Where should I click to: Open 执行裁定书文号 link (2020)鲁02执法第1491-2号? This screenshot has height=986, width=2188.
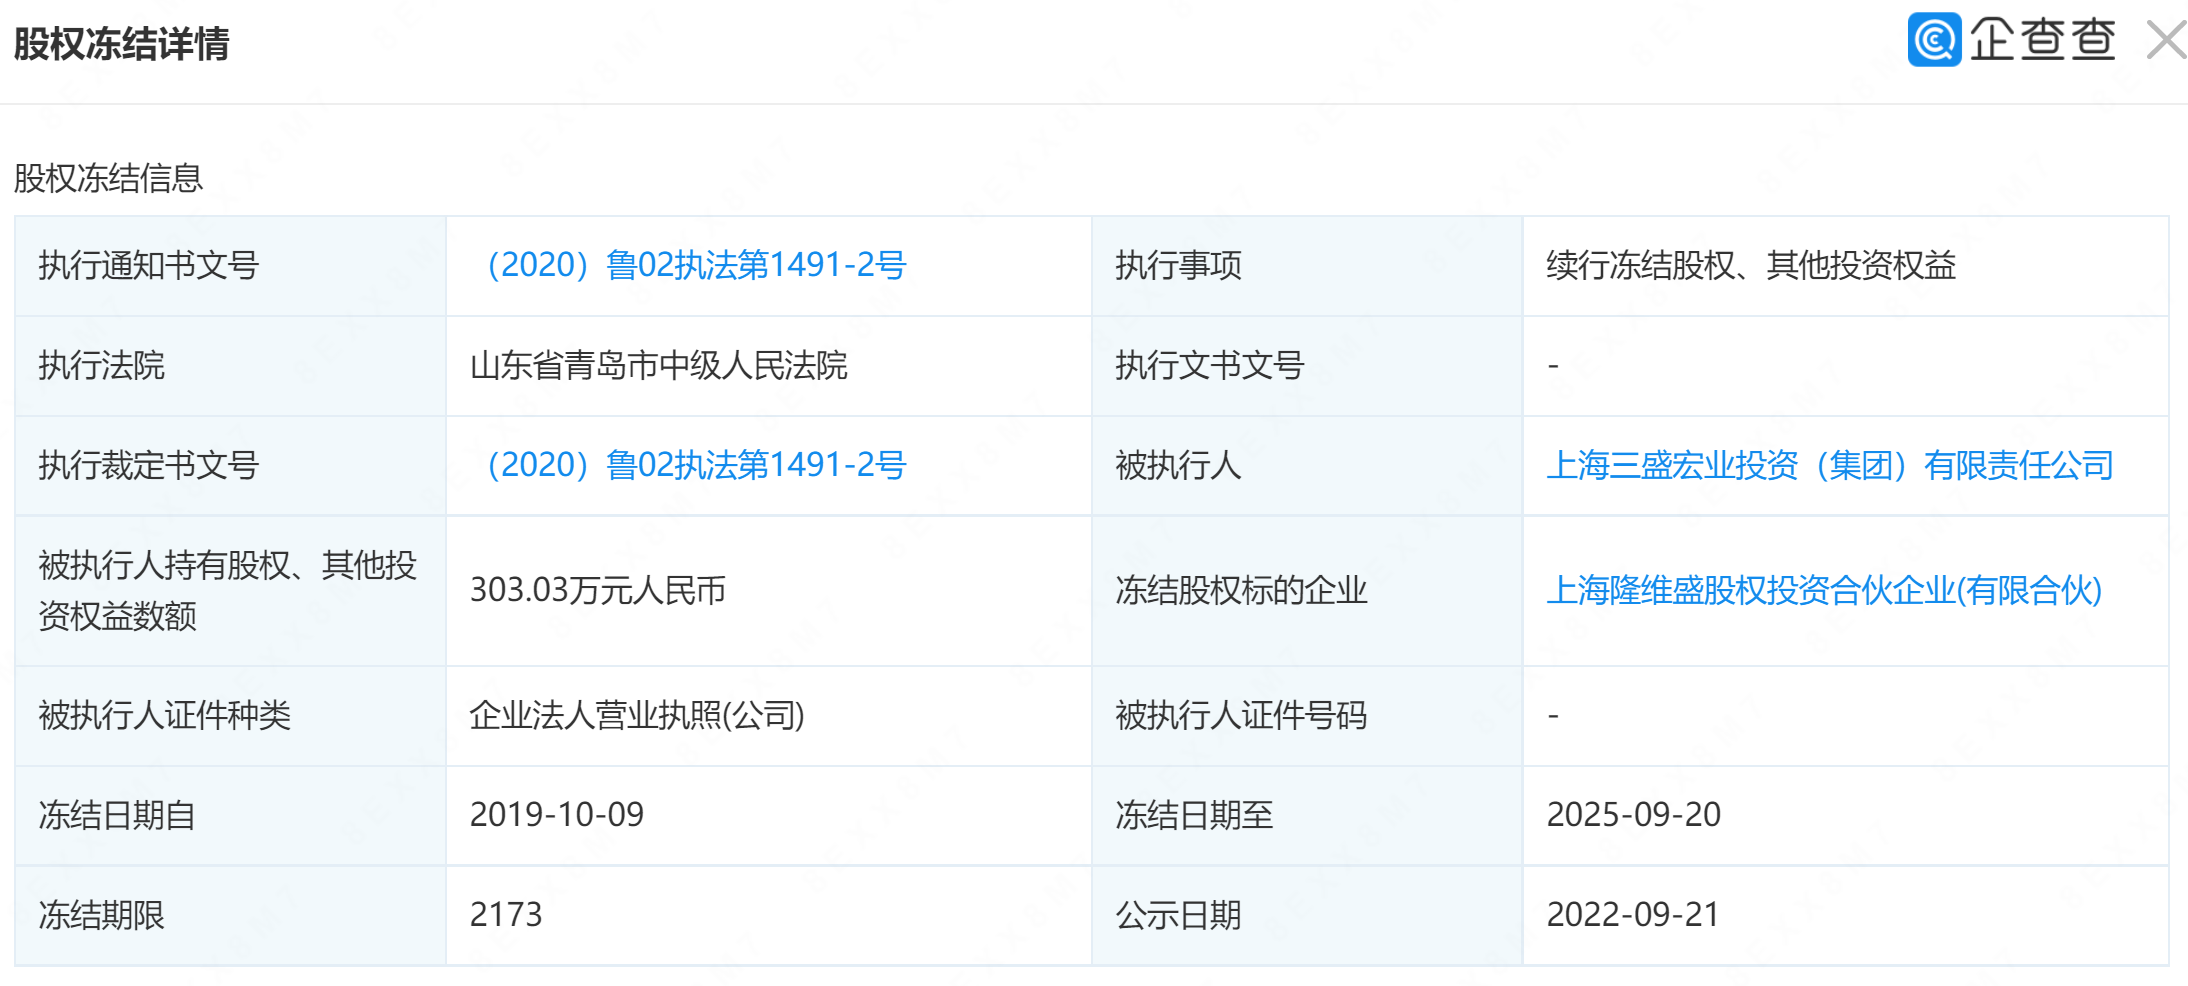[x=690, y=465]
